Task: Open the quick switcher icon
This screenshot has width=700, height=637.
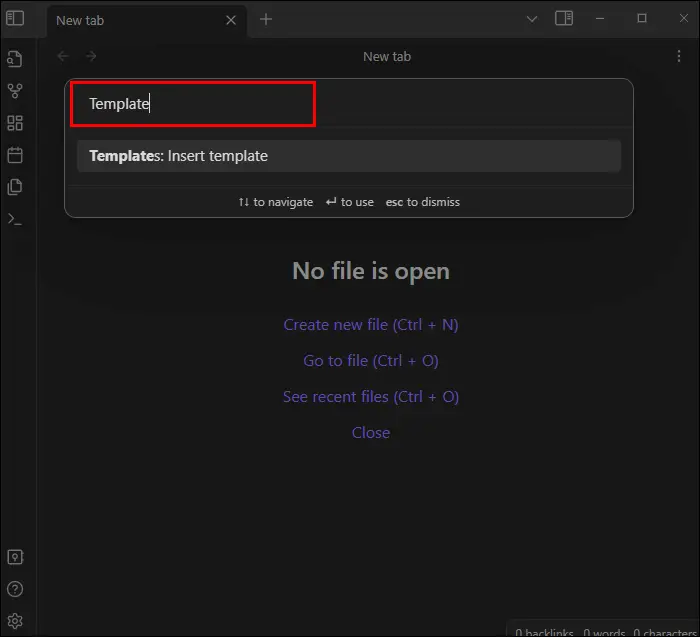Action: point(15,59)
